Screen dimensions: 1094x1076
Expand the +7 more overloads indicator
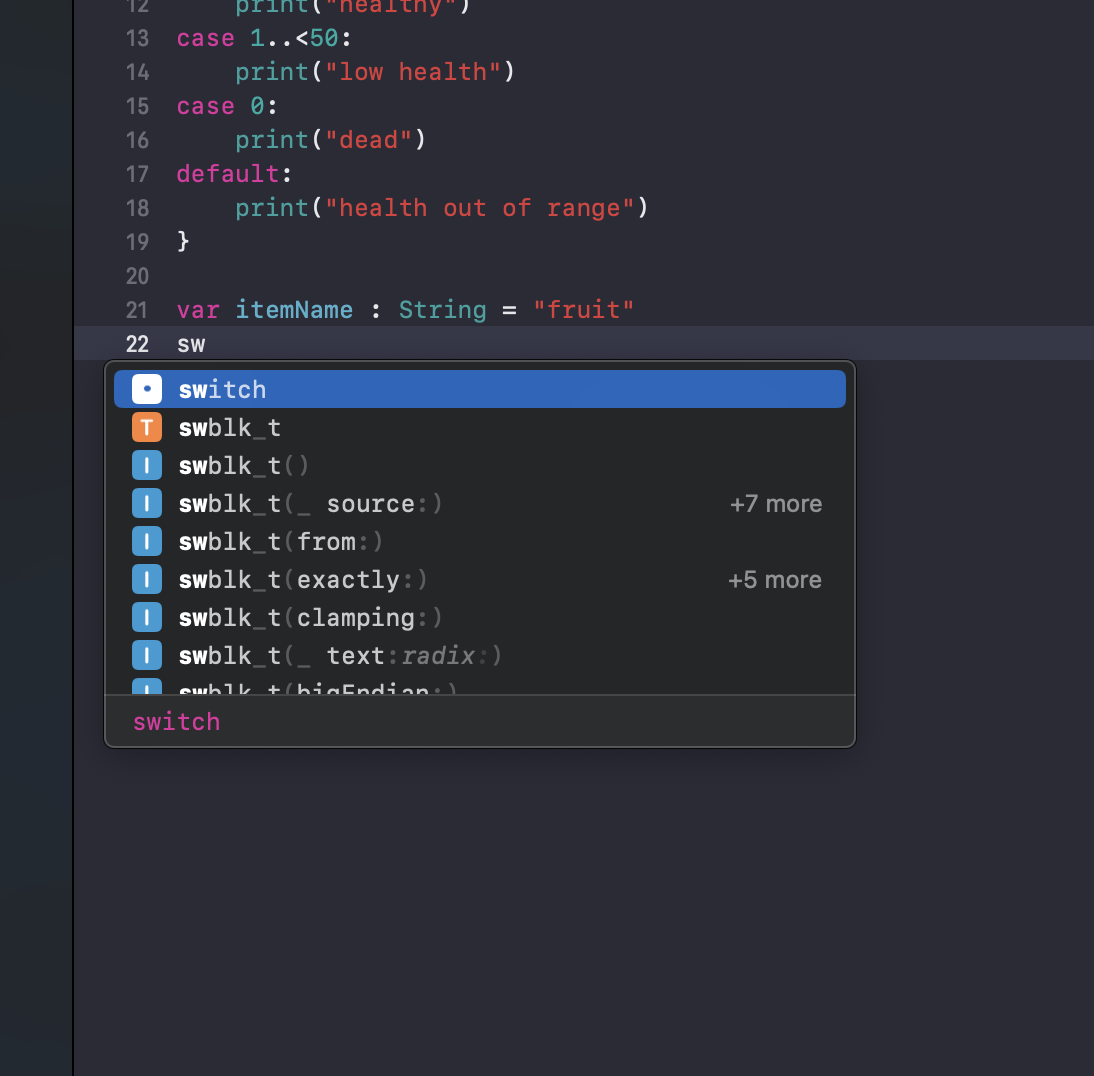coord(775,504)
